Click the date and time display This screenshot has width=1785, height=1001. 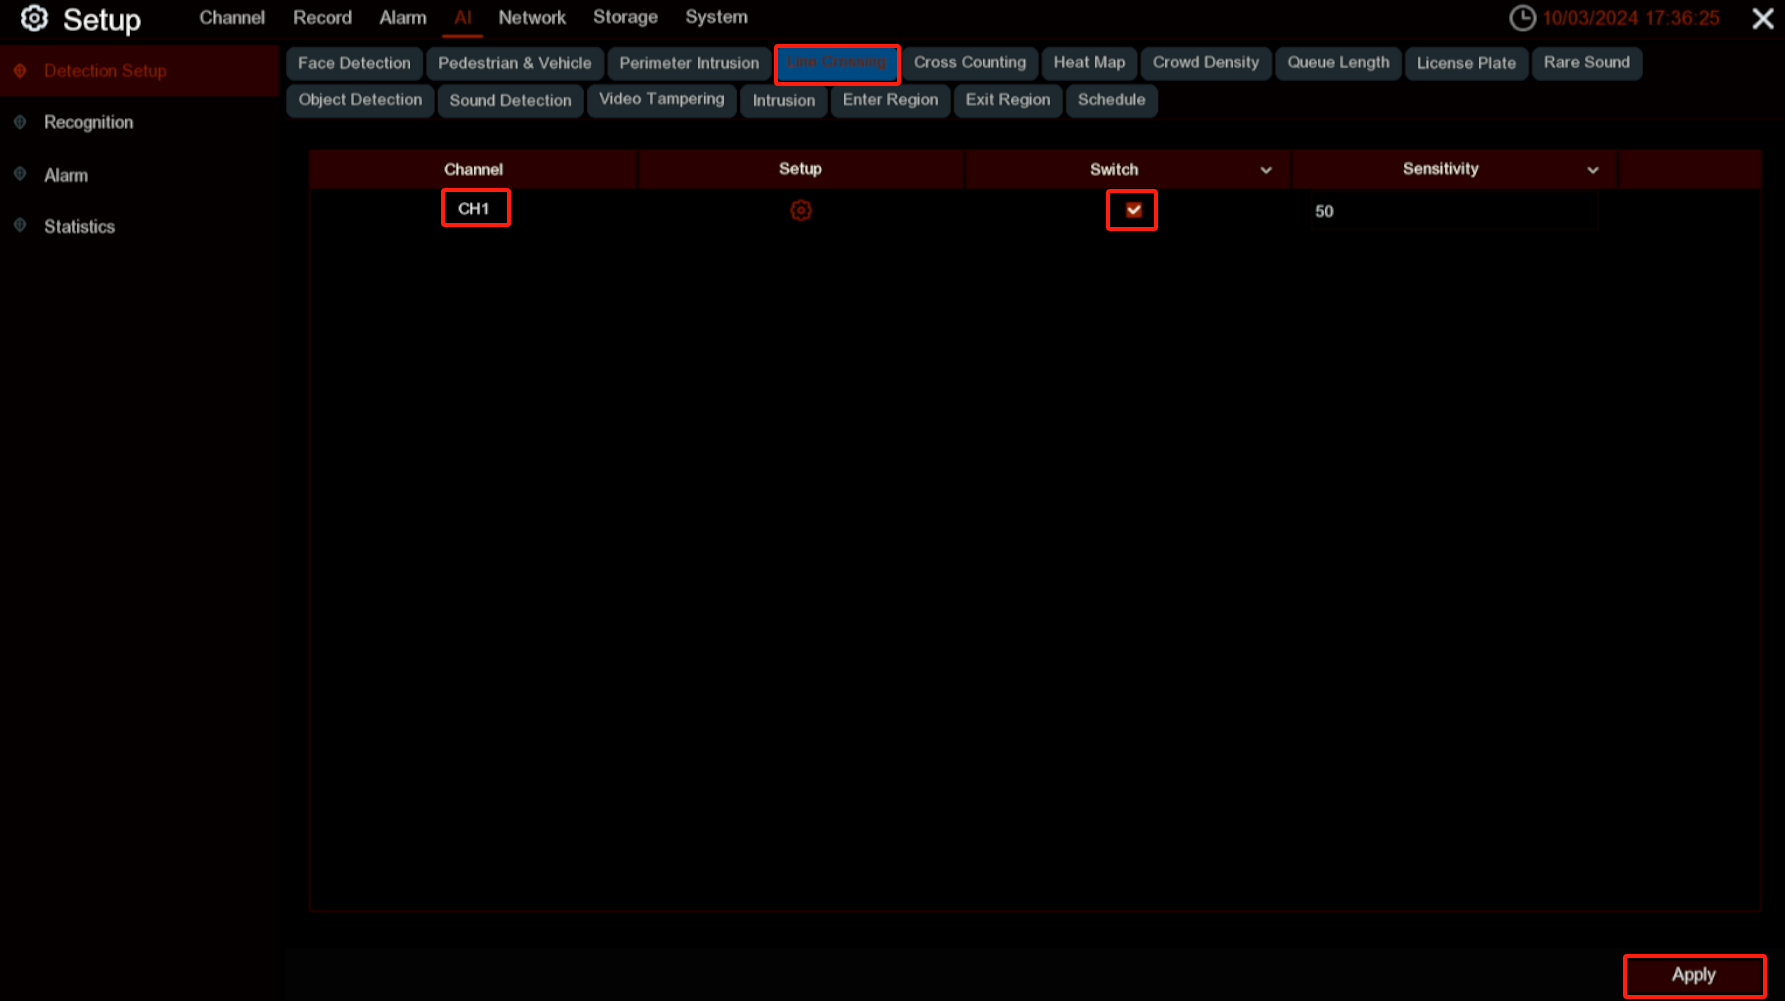click(x=1631, y=18)
